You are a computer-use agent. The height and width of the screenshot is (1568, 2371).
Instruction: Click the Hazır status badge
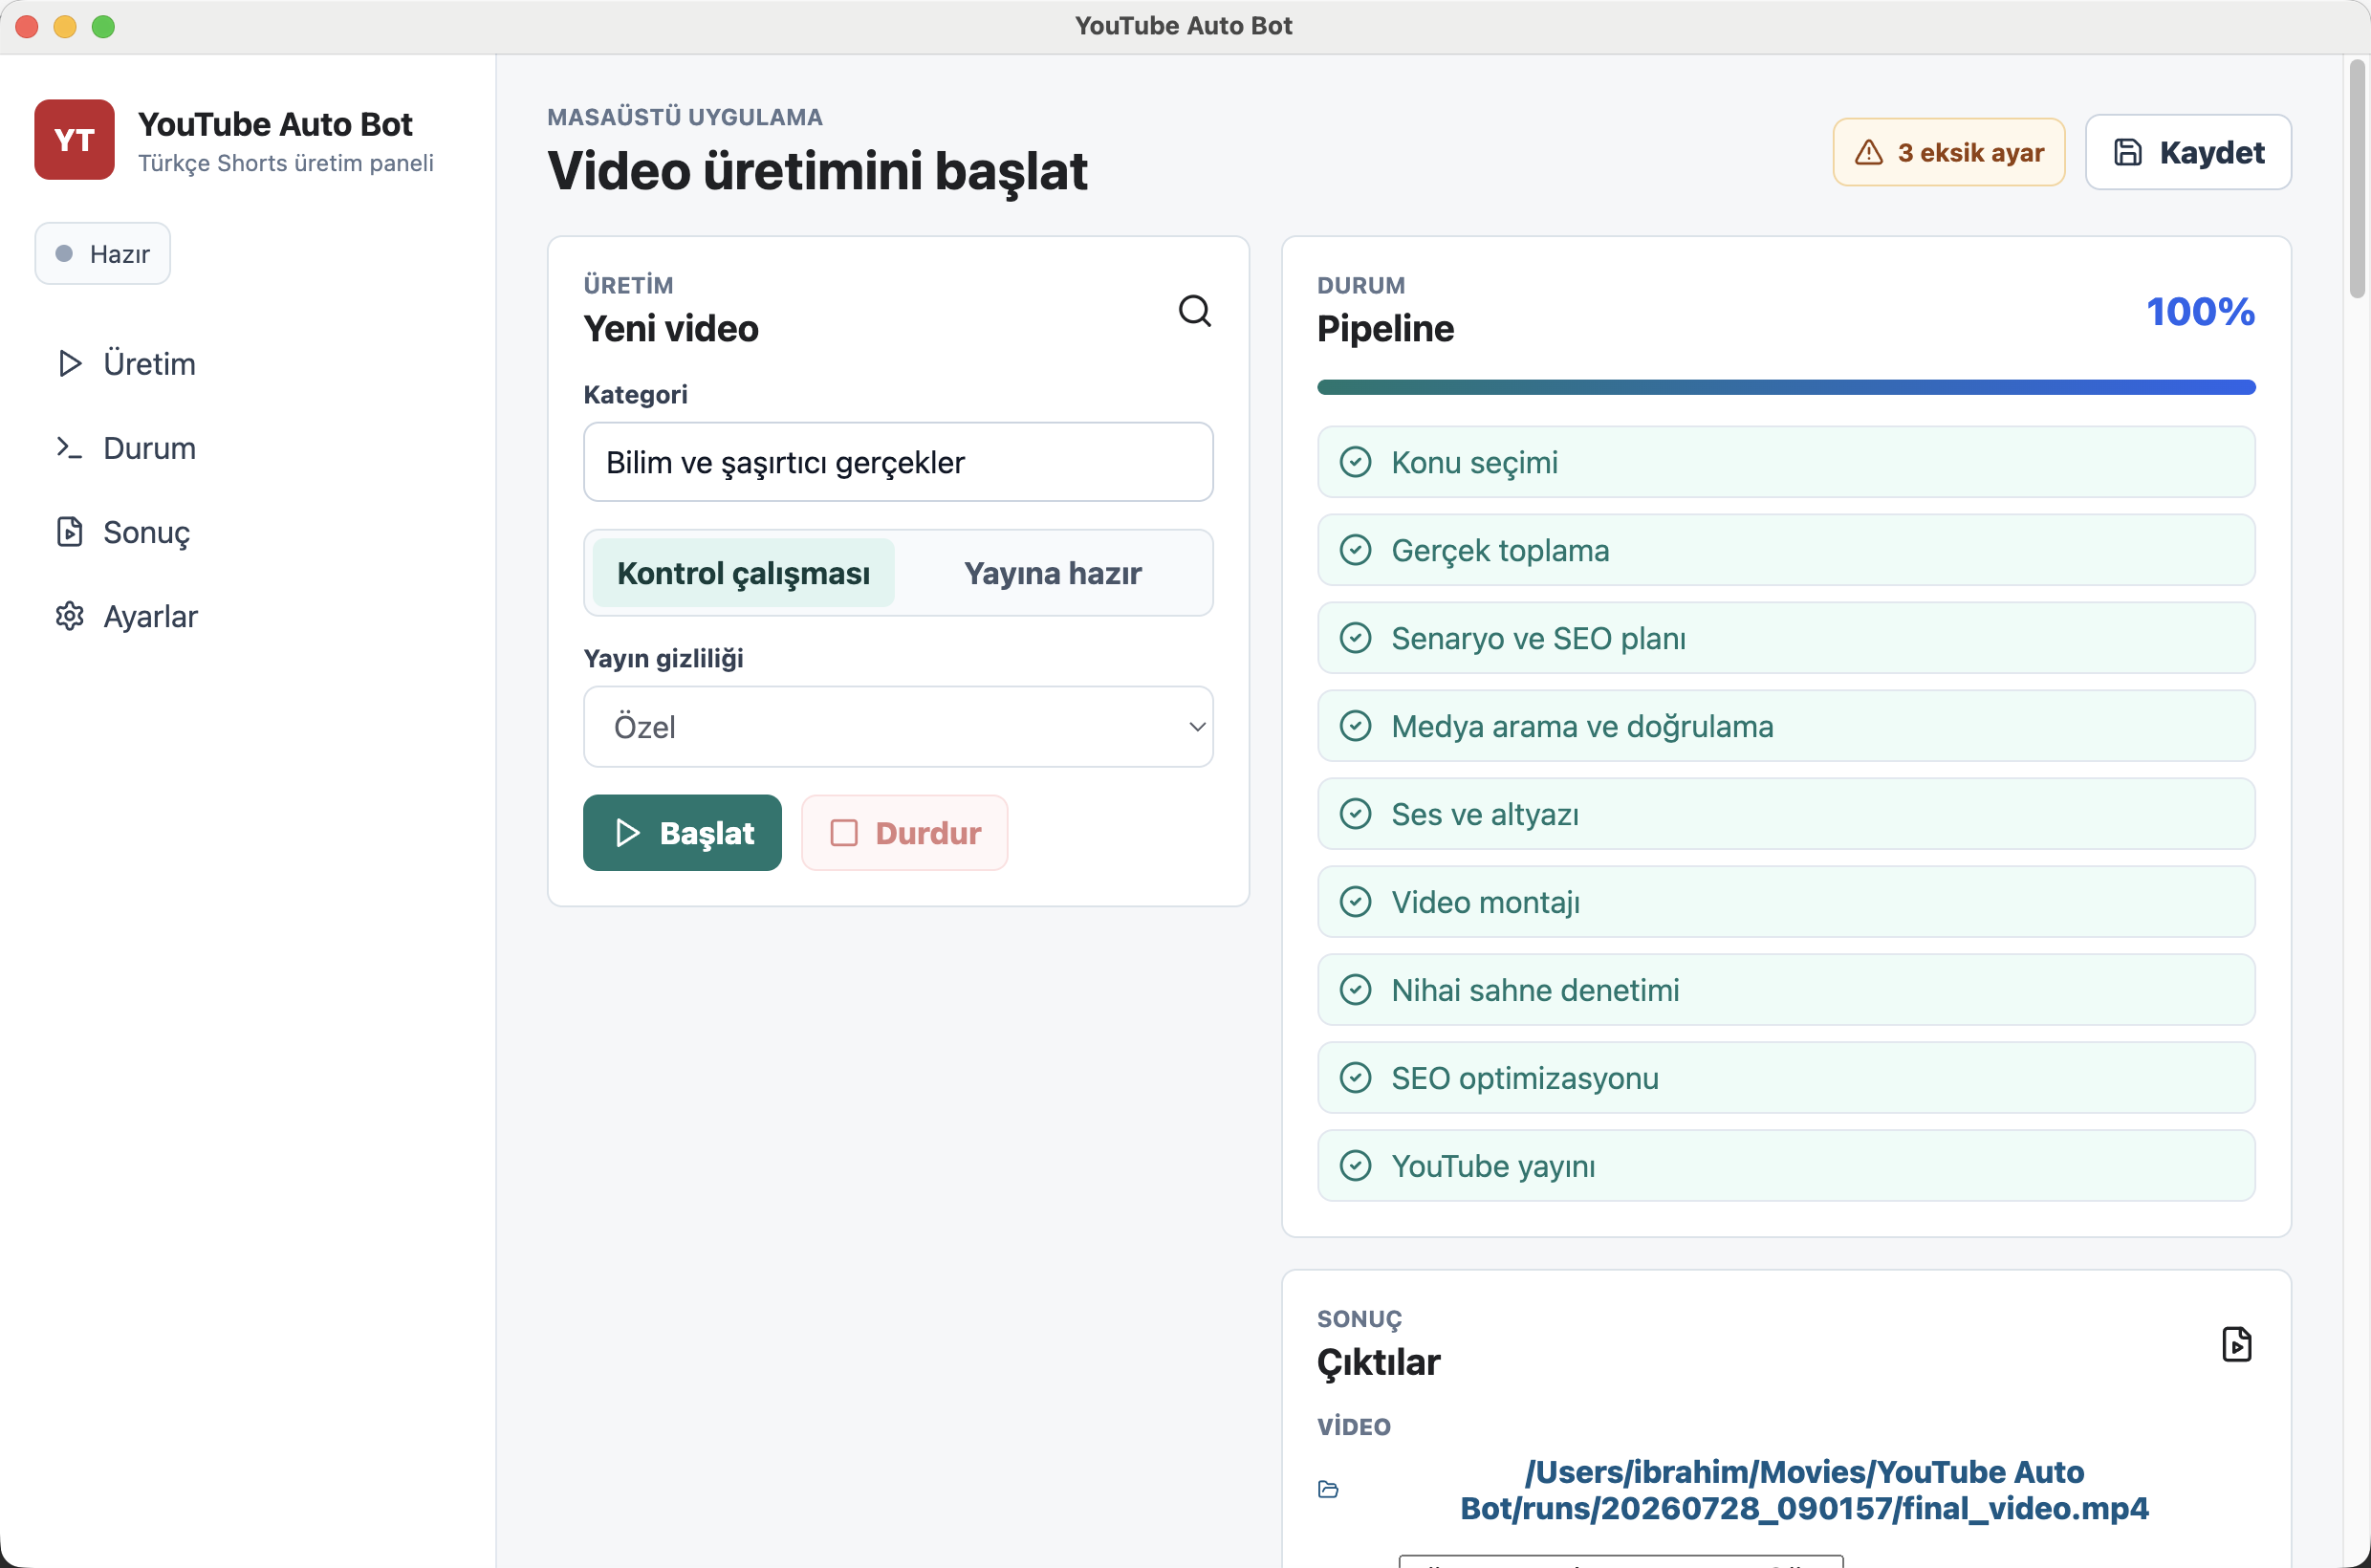[102, 253]
